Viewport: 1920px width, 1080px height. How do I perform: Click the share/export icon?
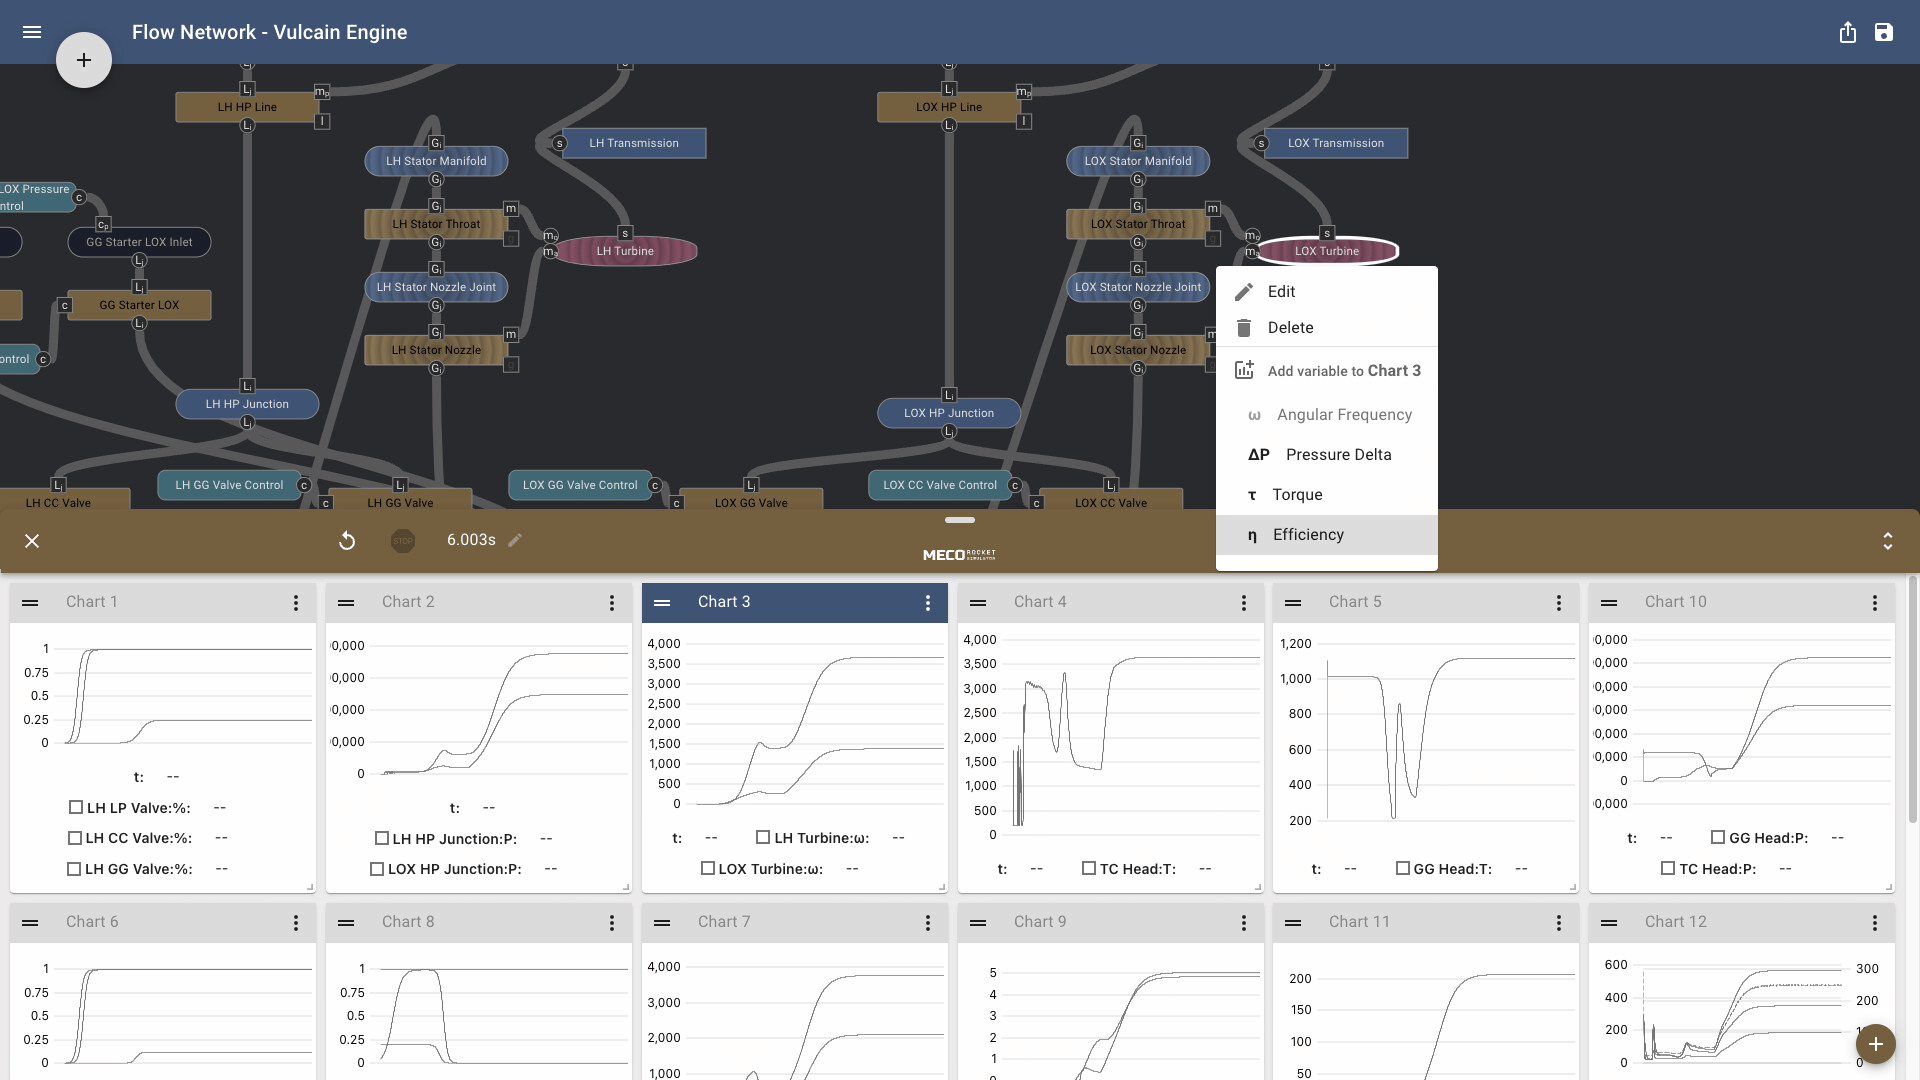(1847, 32)
